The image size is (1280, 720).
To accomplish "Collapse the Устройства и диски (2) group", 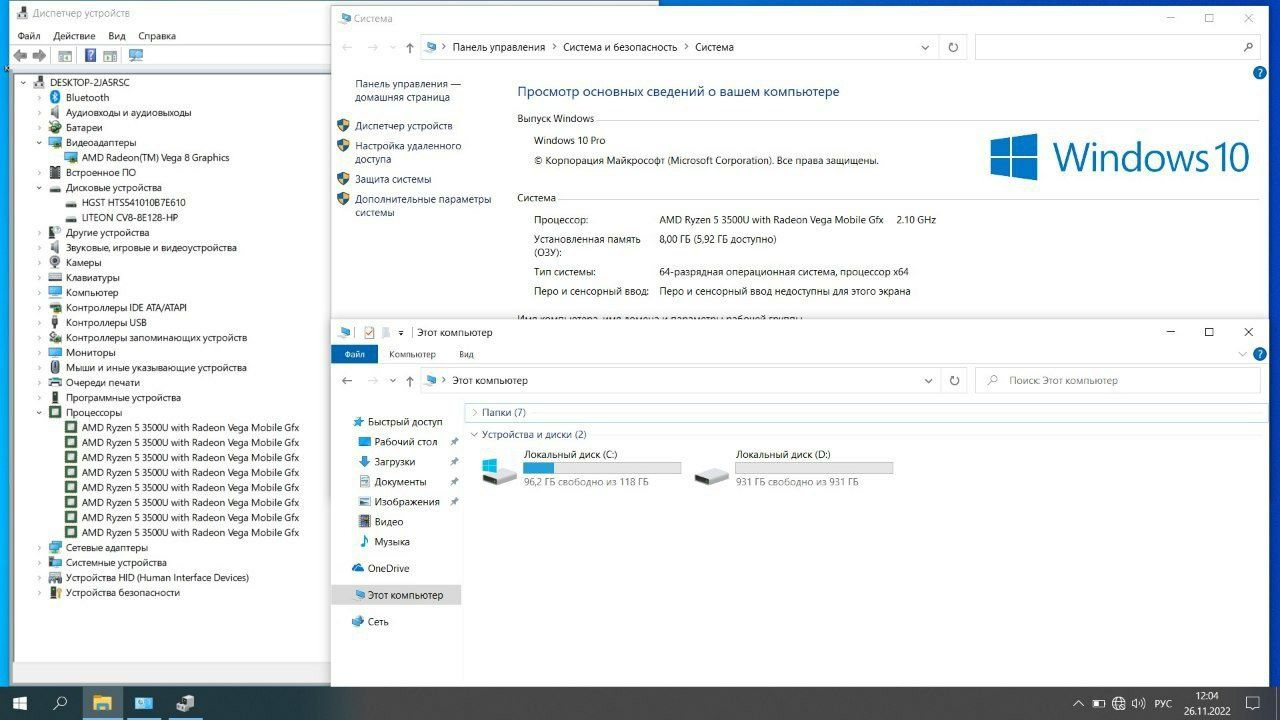I will pos(474,435).
